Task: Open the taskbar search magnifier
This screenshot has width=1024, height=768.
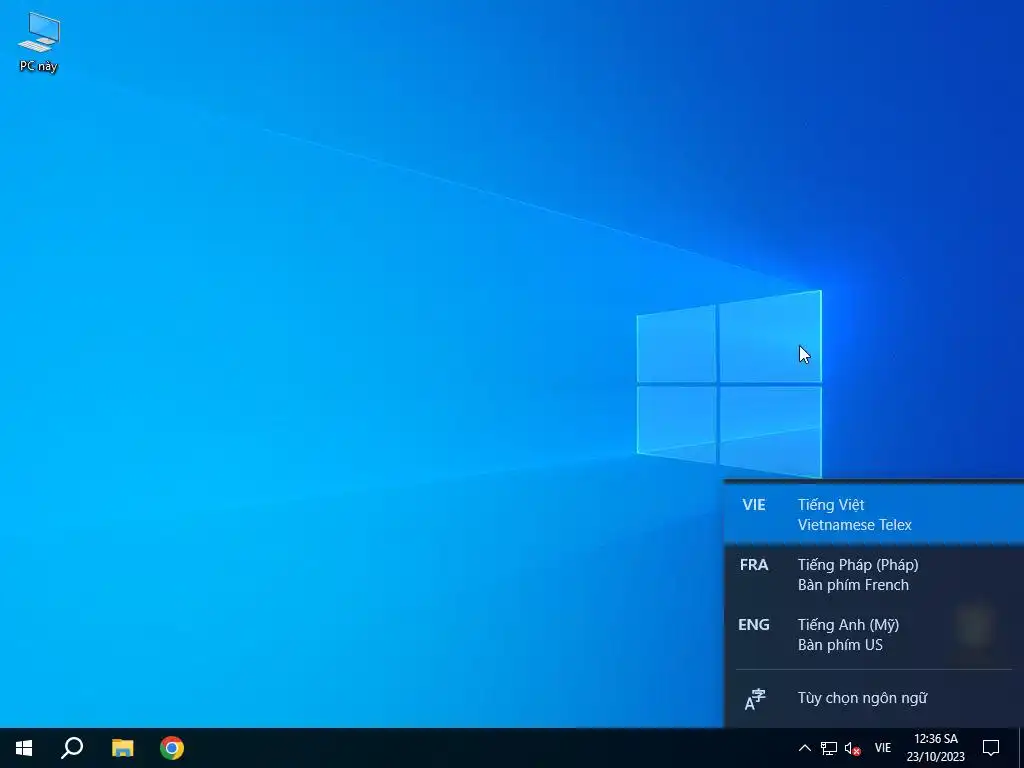Action: [72, 748]
